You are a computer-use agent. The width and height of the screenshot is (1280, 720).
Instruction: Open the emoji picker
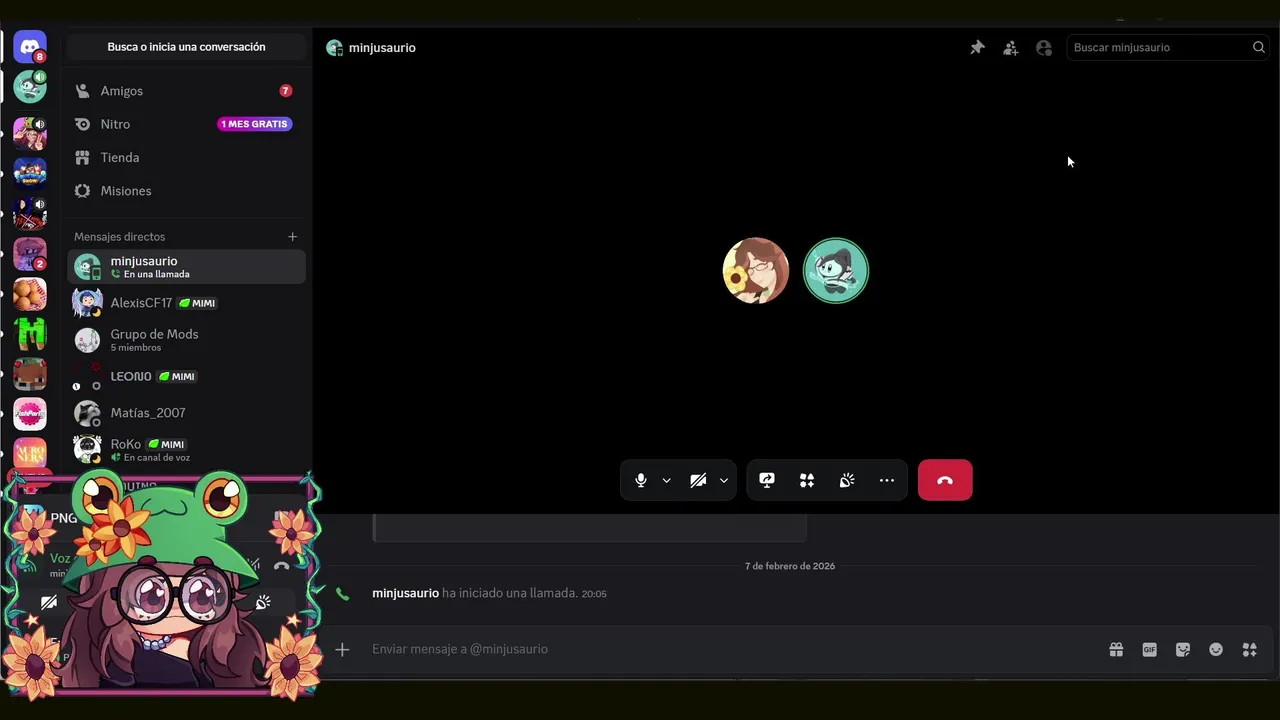point(1216,649)
